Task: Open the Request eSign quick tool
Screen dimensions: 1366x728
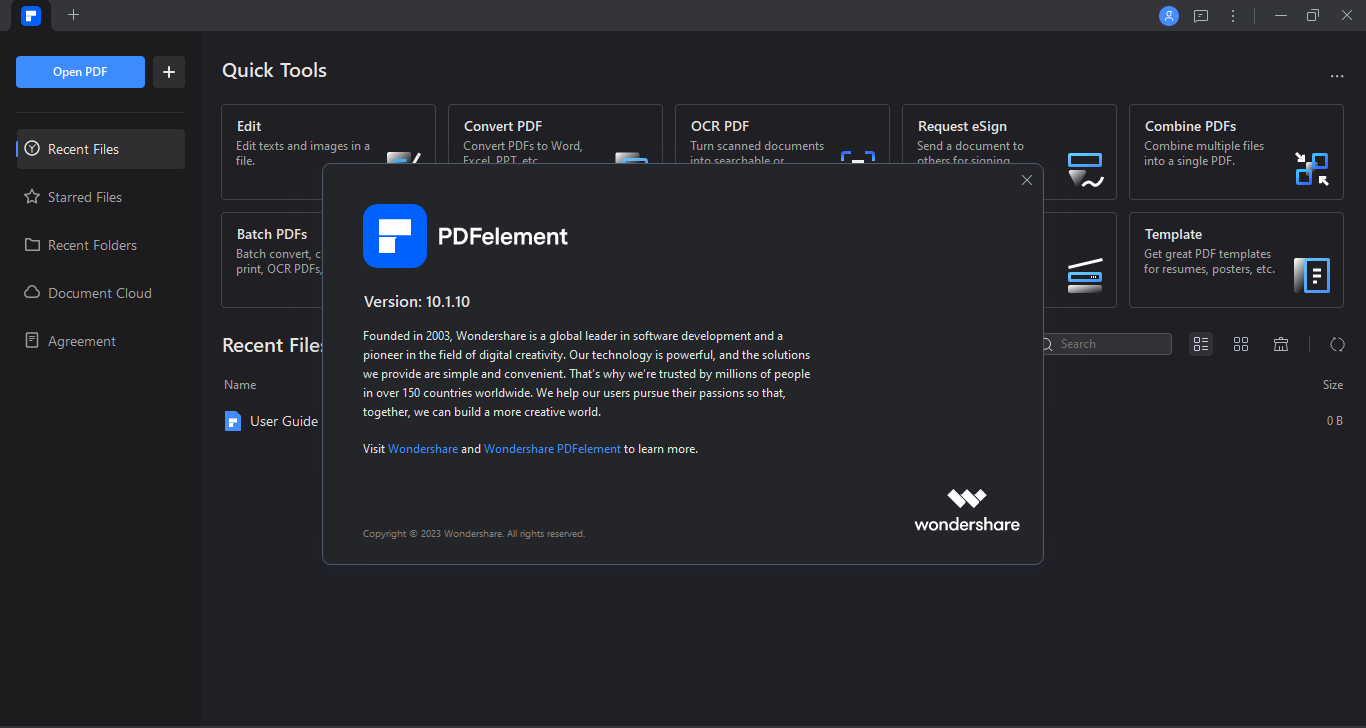Action: click(1009, 152)
